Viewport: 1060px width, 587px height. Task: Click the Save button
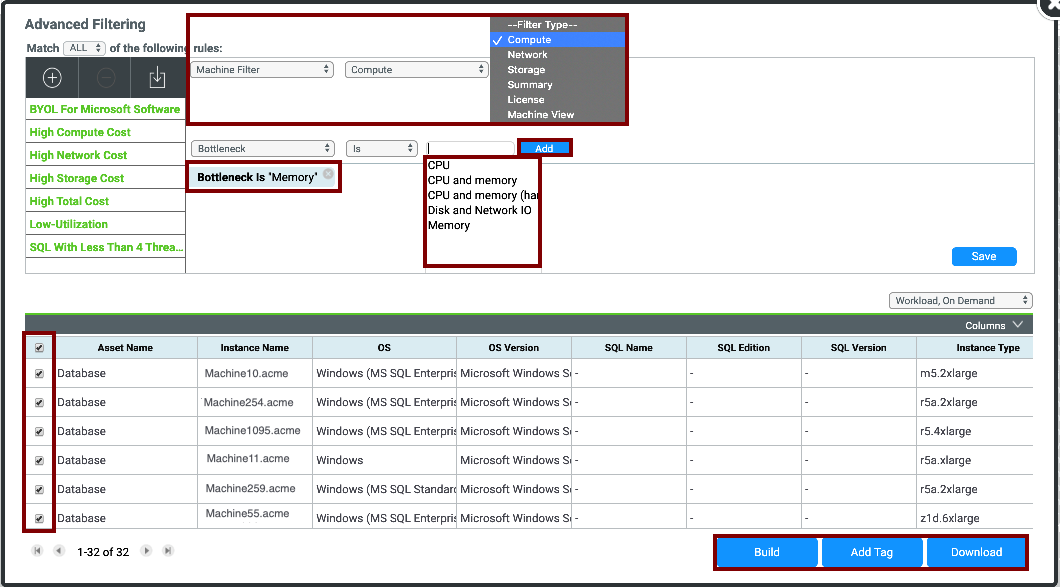tap(983, 256)
